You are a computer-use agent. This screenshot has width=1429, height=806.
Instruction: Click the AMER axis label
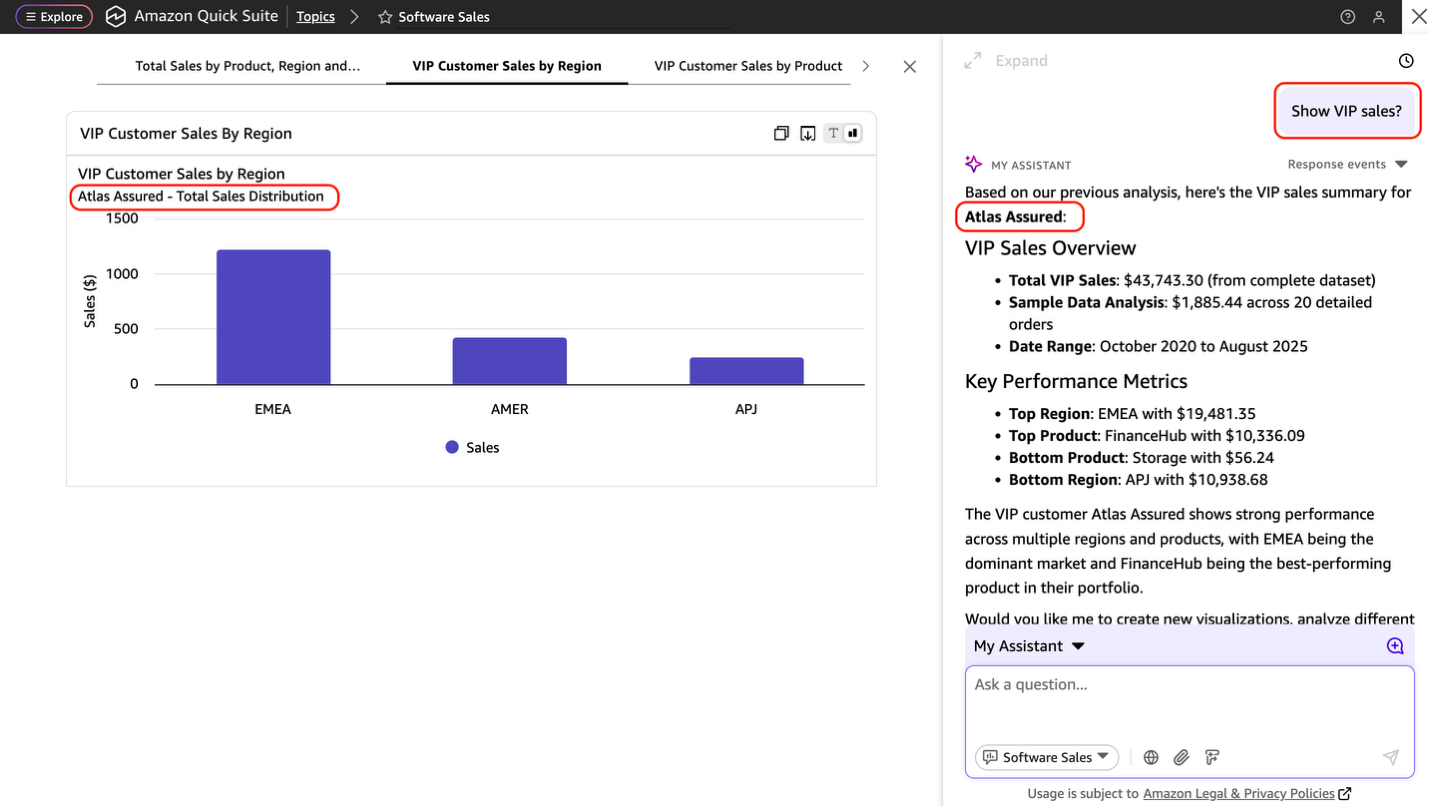[x=510, y=409]
